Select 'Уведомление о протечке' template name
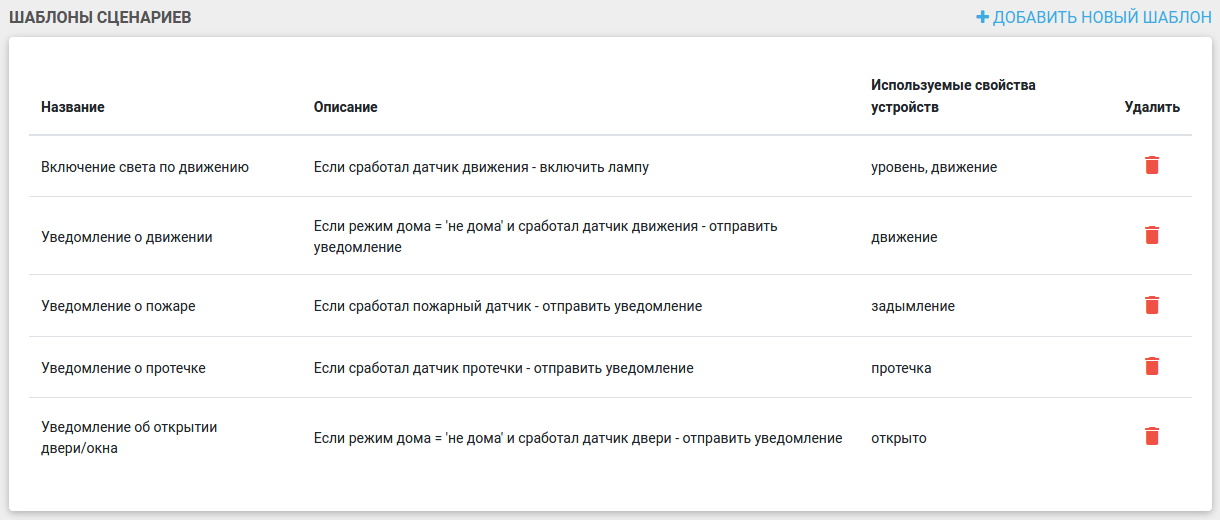The height and width of the screenshot is (520, 1220). click(x=123, y=368)
